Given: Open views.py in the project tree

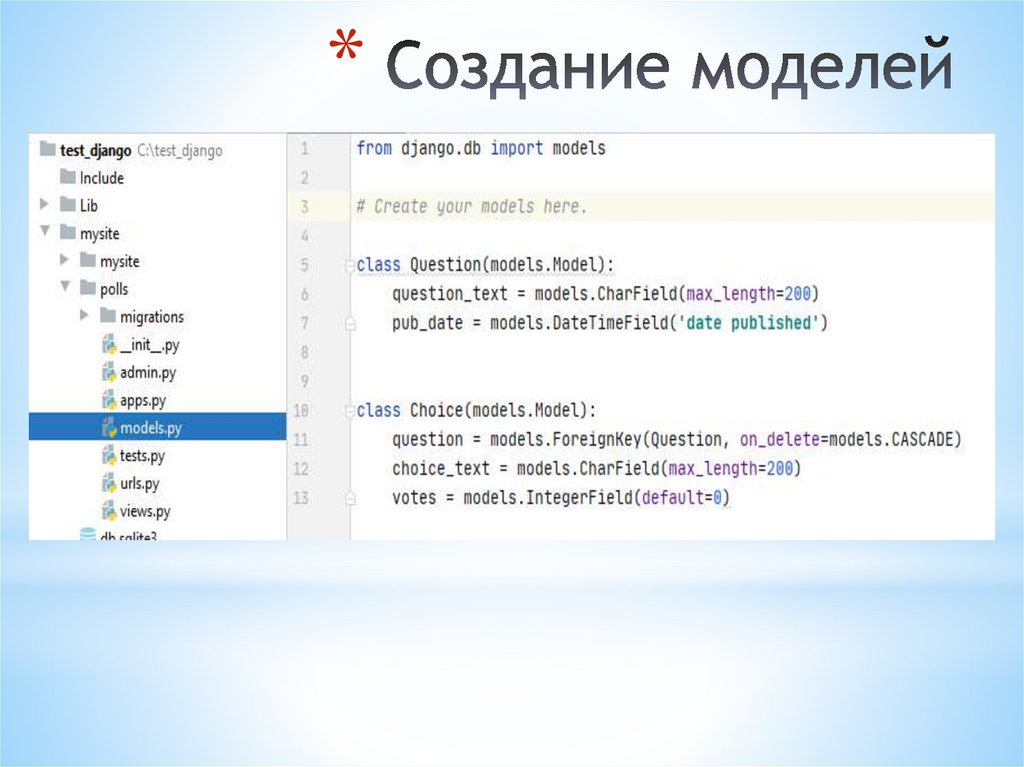Looking at the screenshot, I should pos(145,511).
